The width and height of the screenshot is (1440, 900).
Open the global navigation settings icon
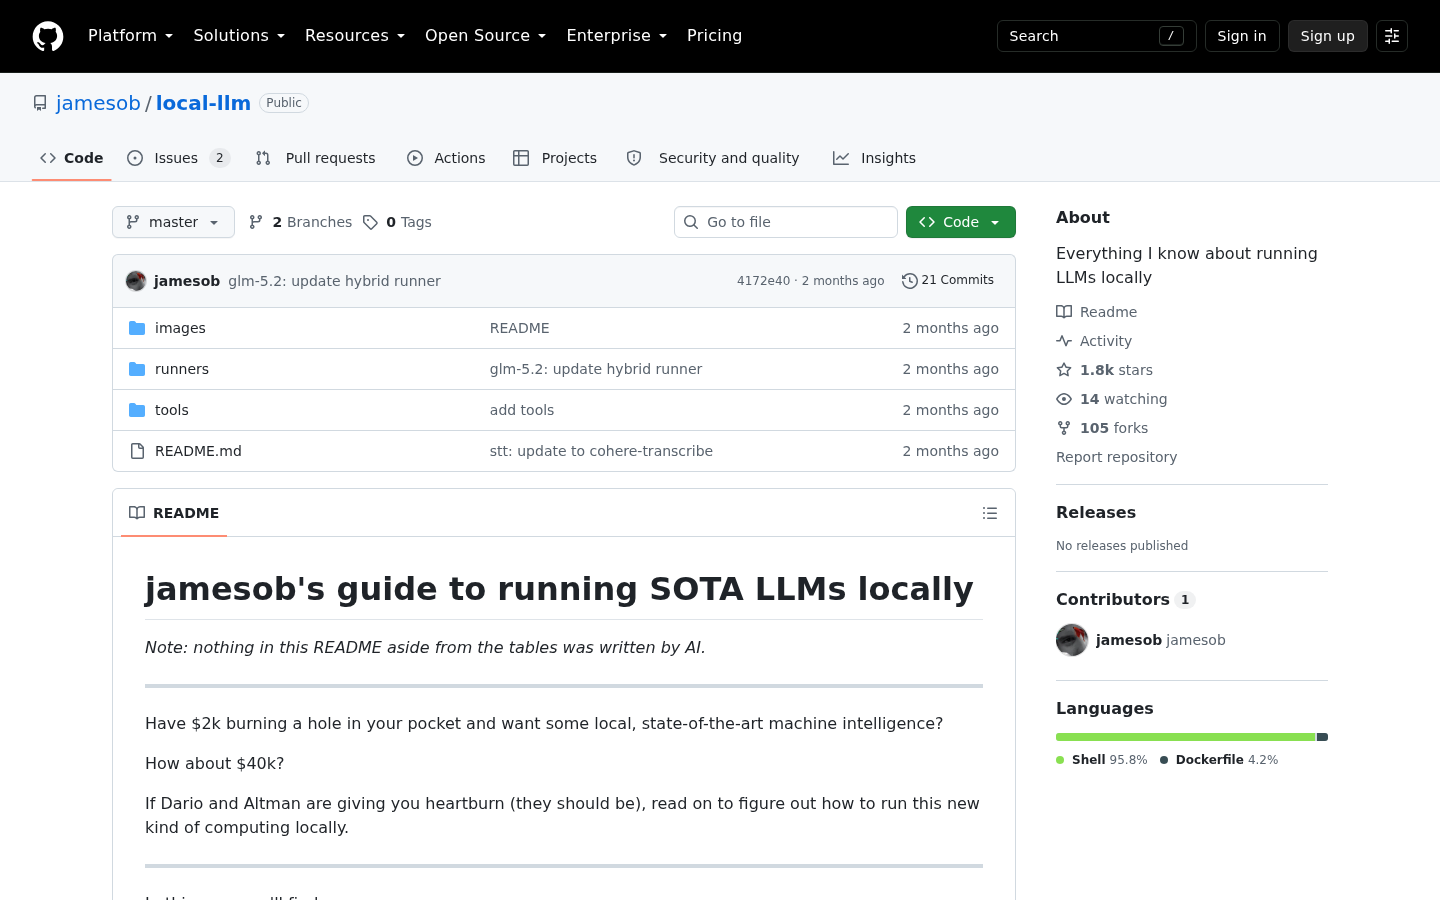pos(1392,36)
